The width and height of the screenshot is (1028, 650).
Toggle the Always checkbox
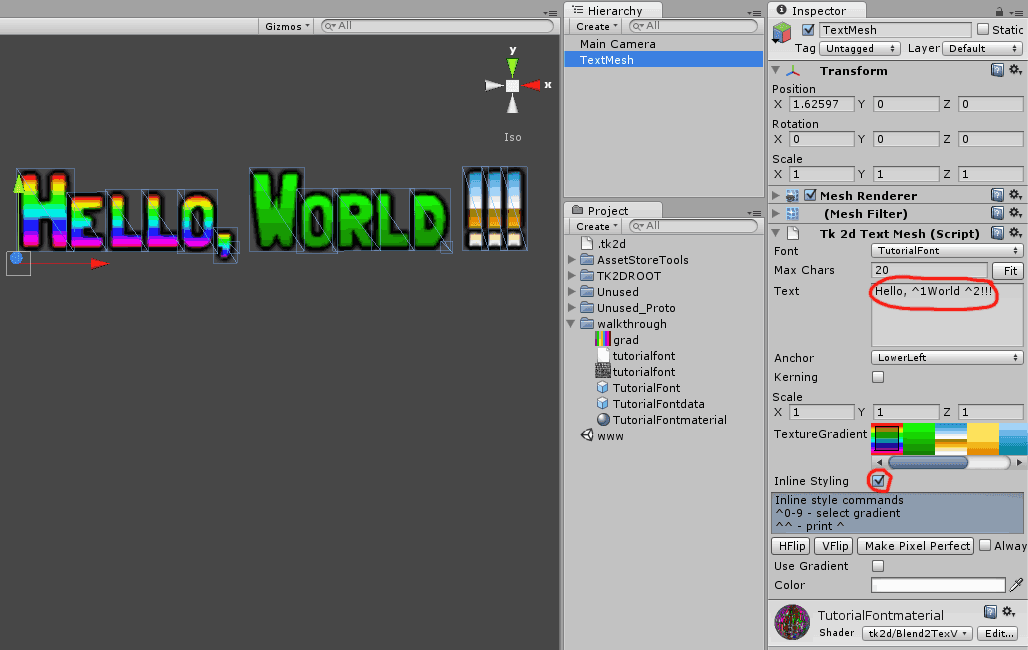(985, 545)
